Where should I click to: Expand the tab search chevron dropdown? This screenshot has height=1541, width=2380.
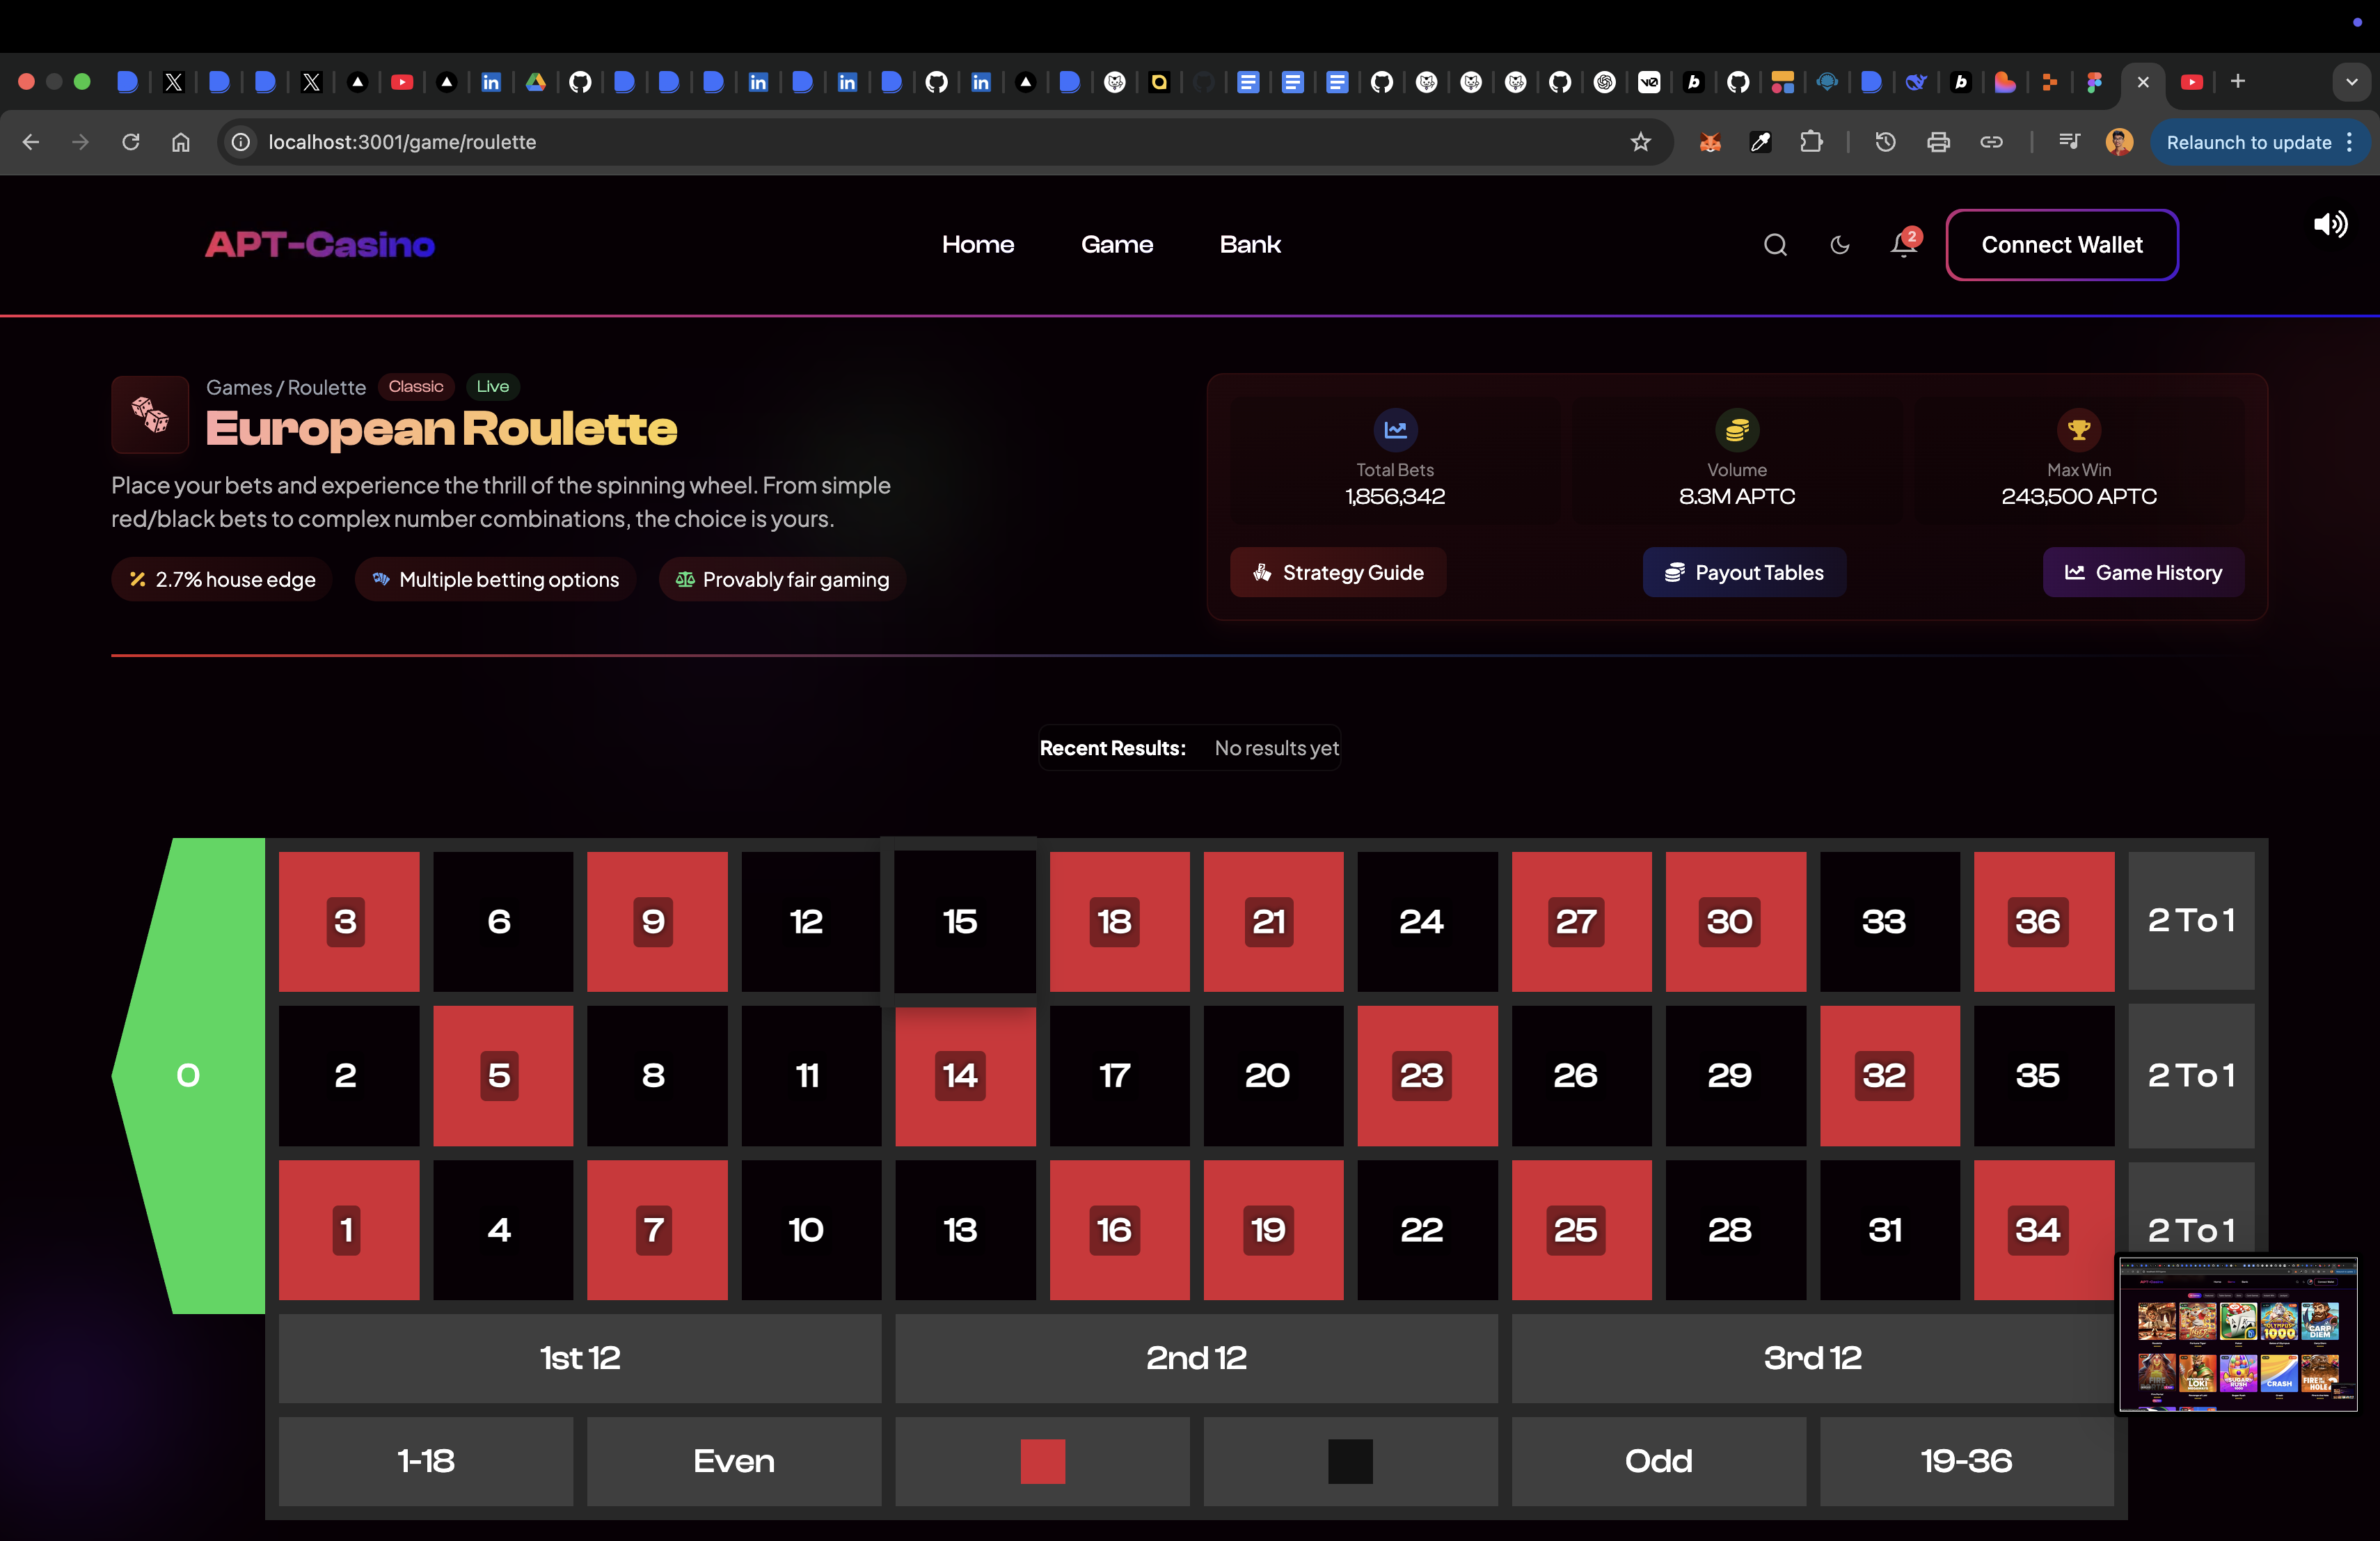click(2351, 82)
